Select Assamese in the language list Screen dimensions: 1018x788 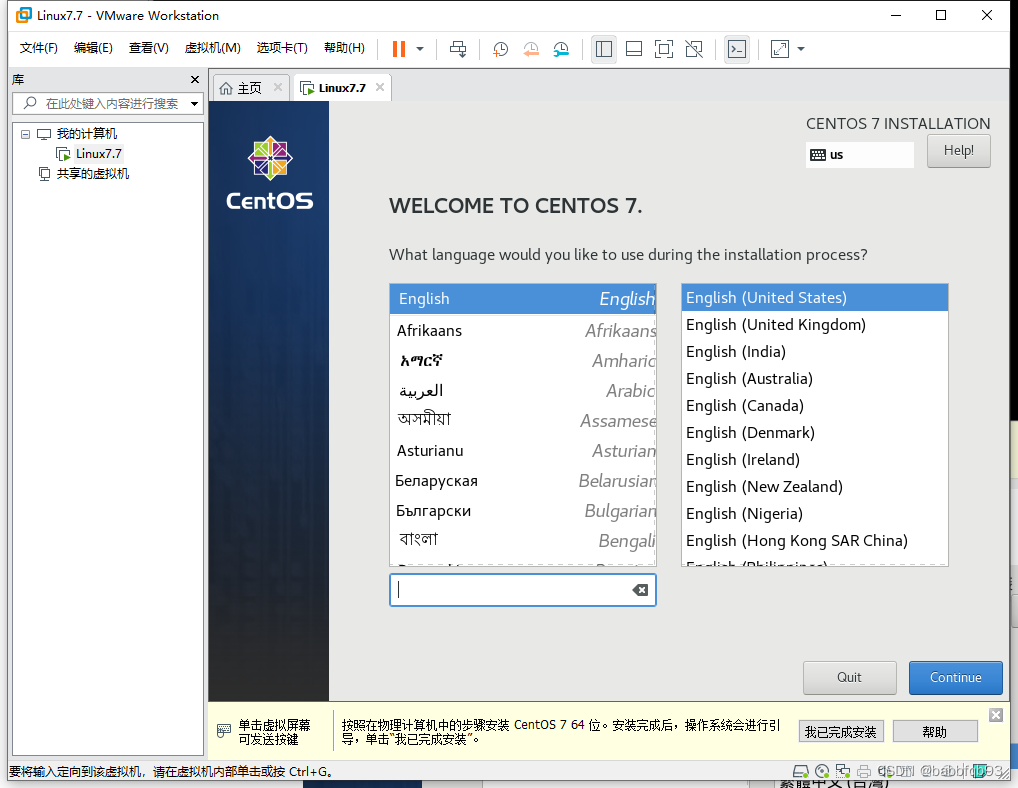(523, 420)
